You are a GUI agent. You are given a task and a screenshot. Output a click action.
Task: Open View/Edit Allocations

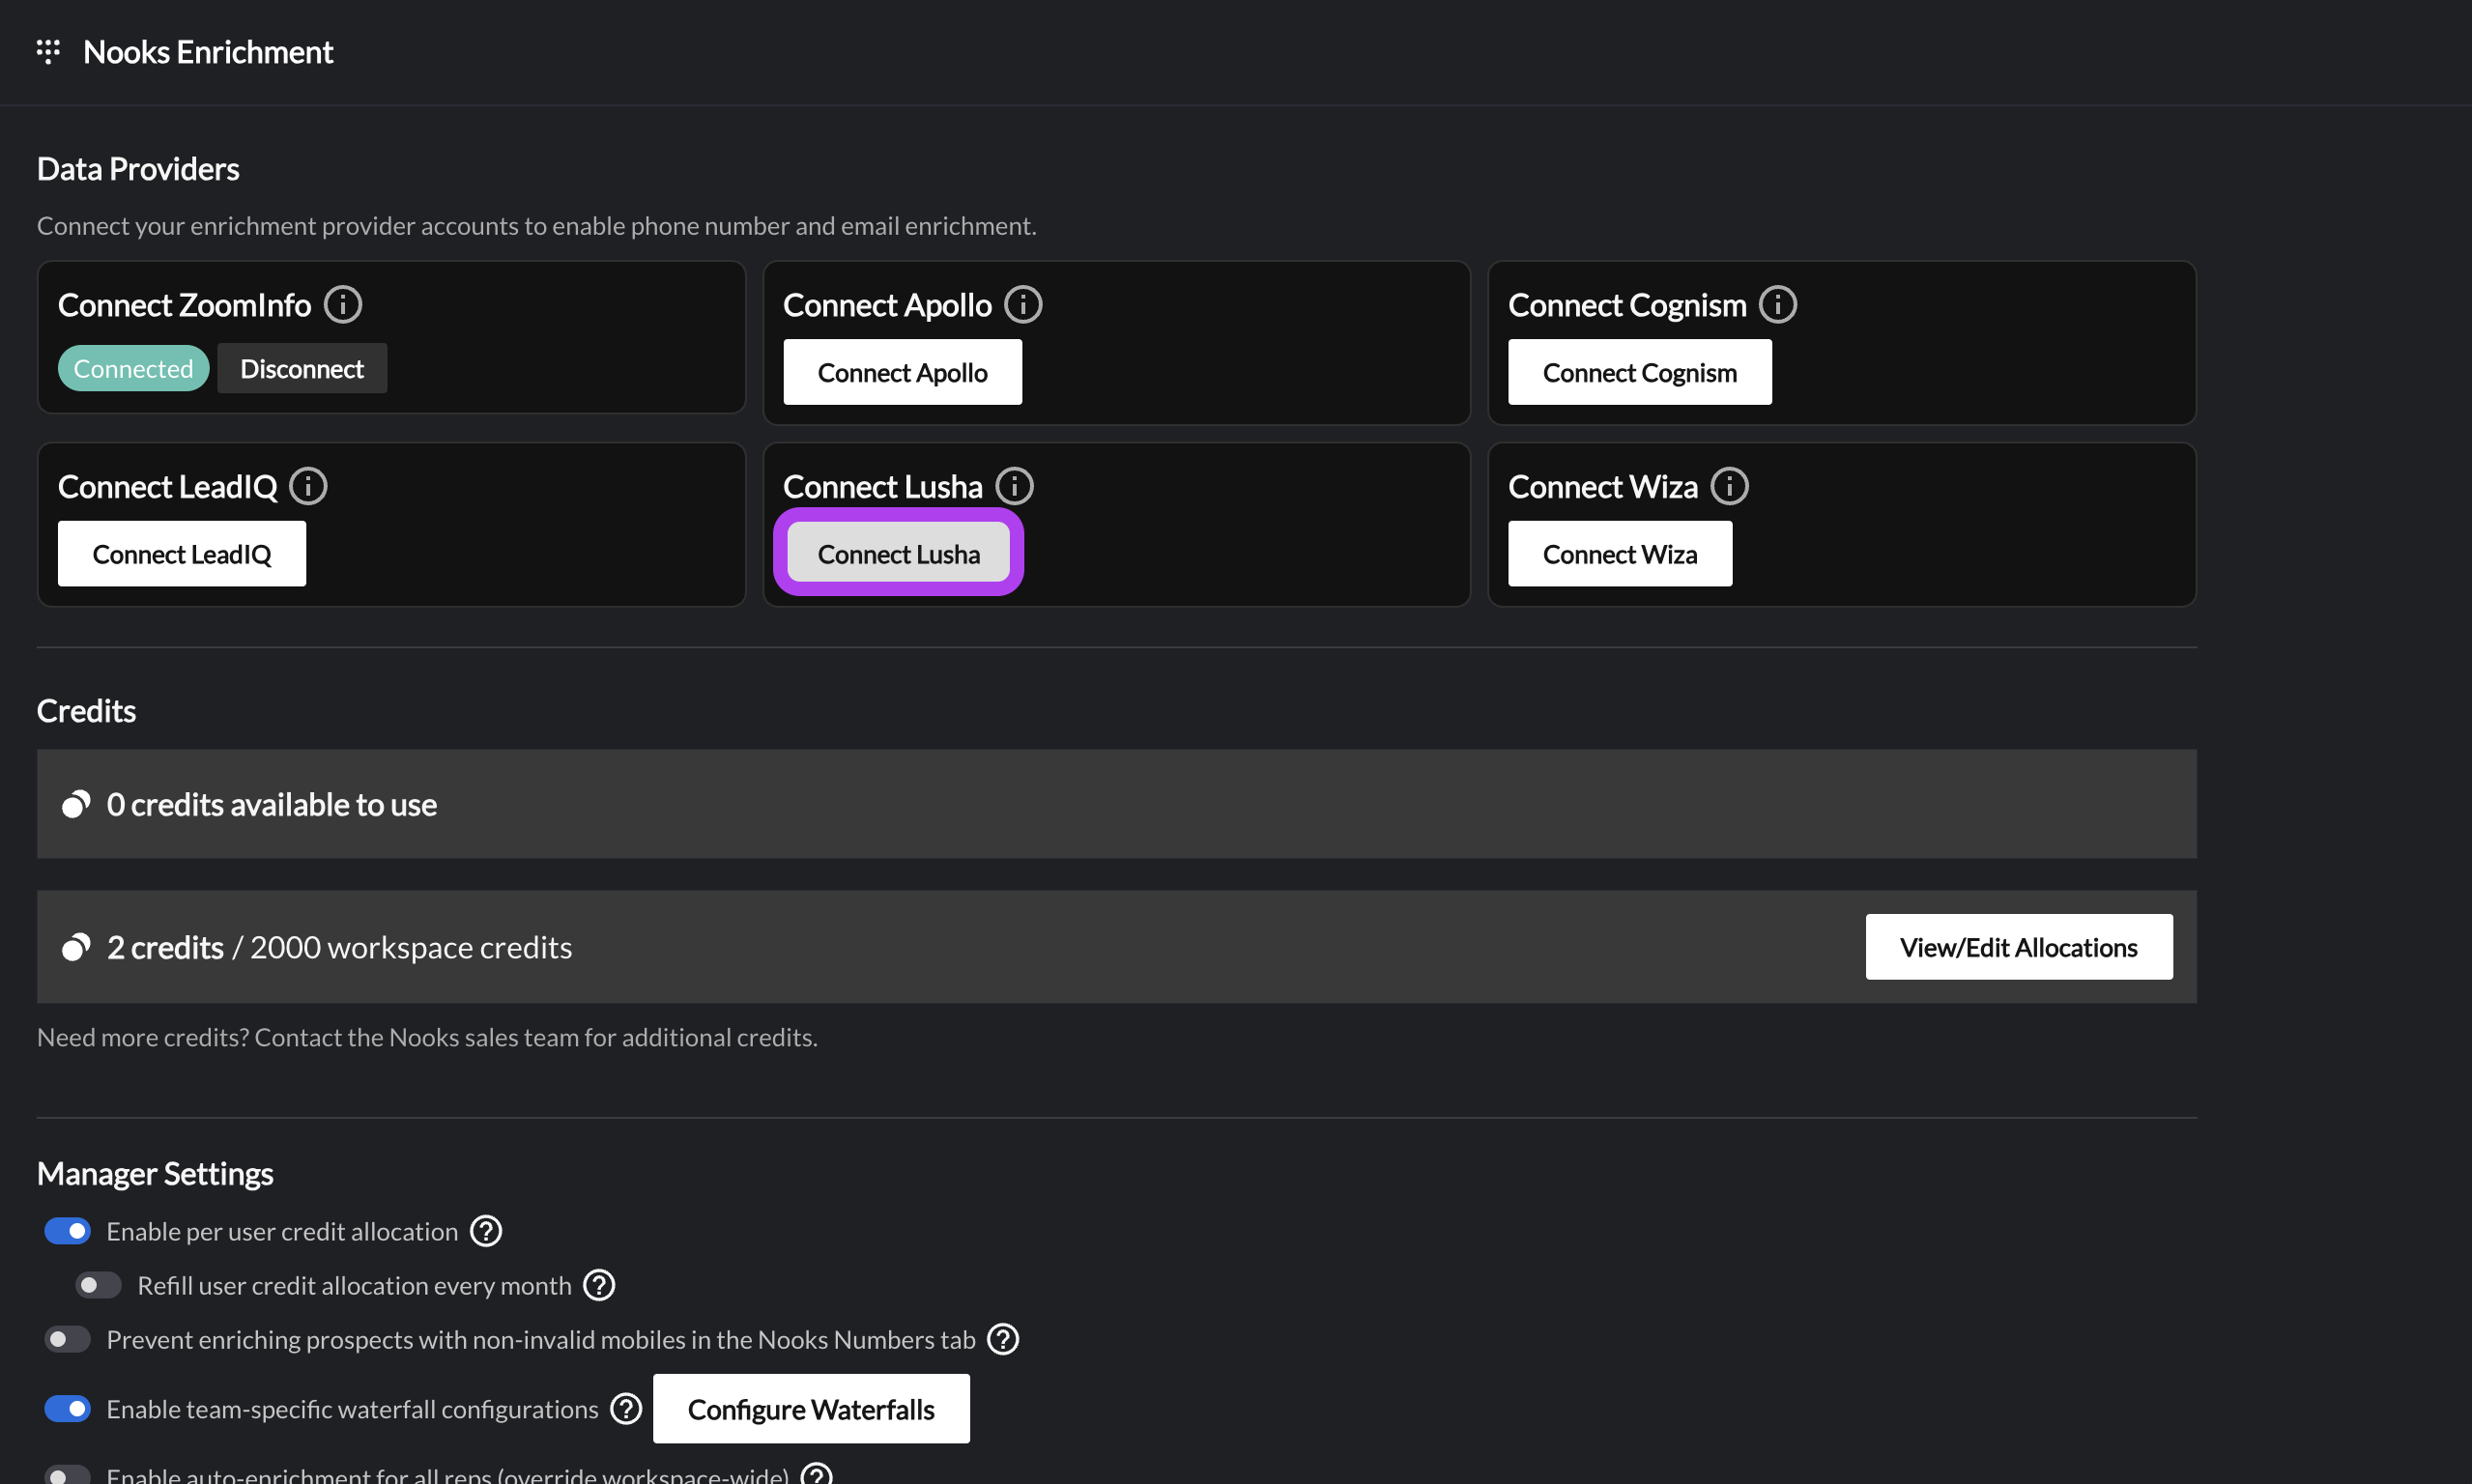click(2018, 947)
